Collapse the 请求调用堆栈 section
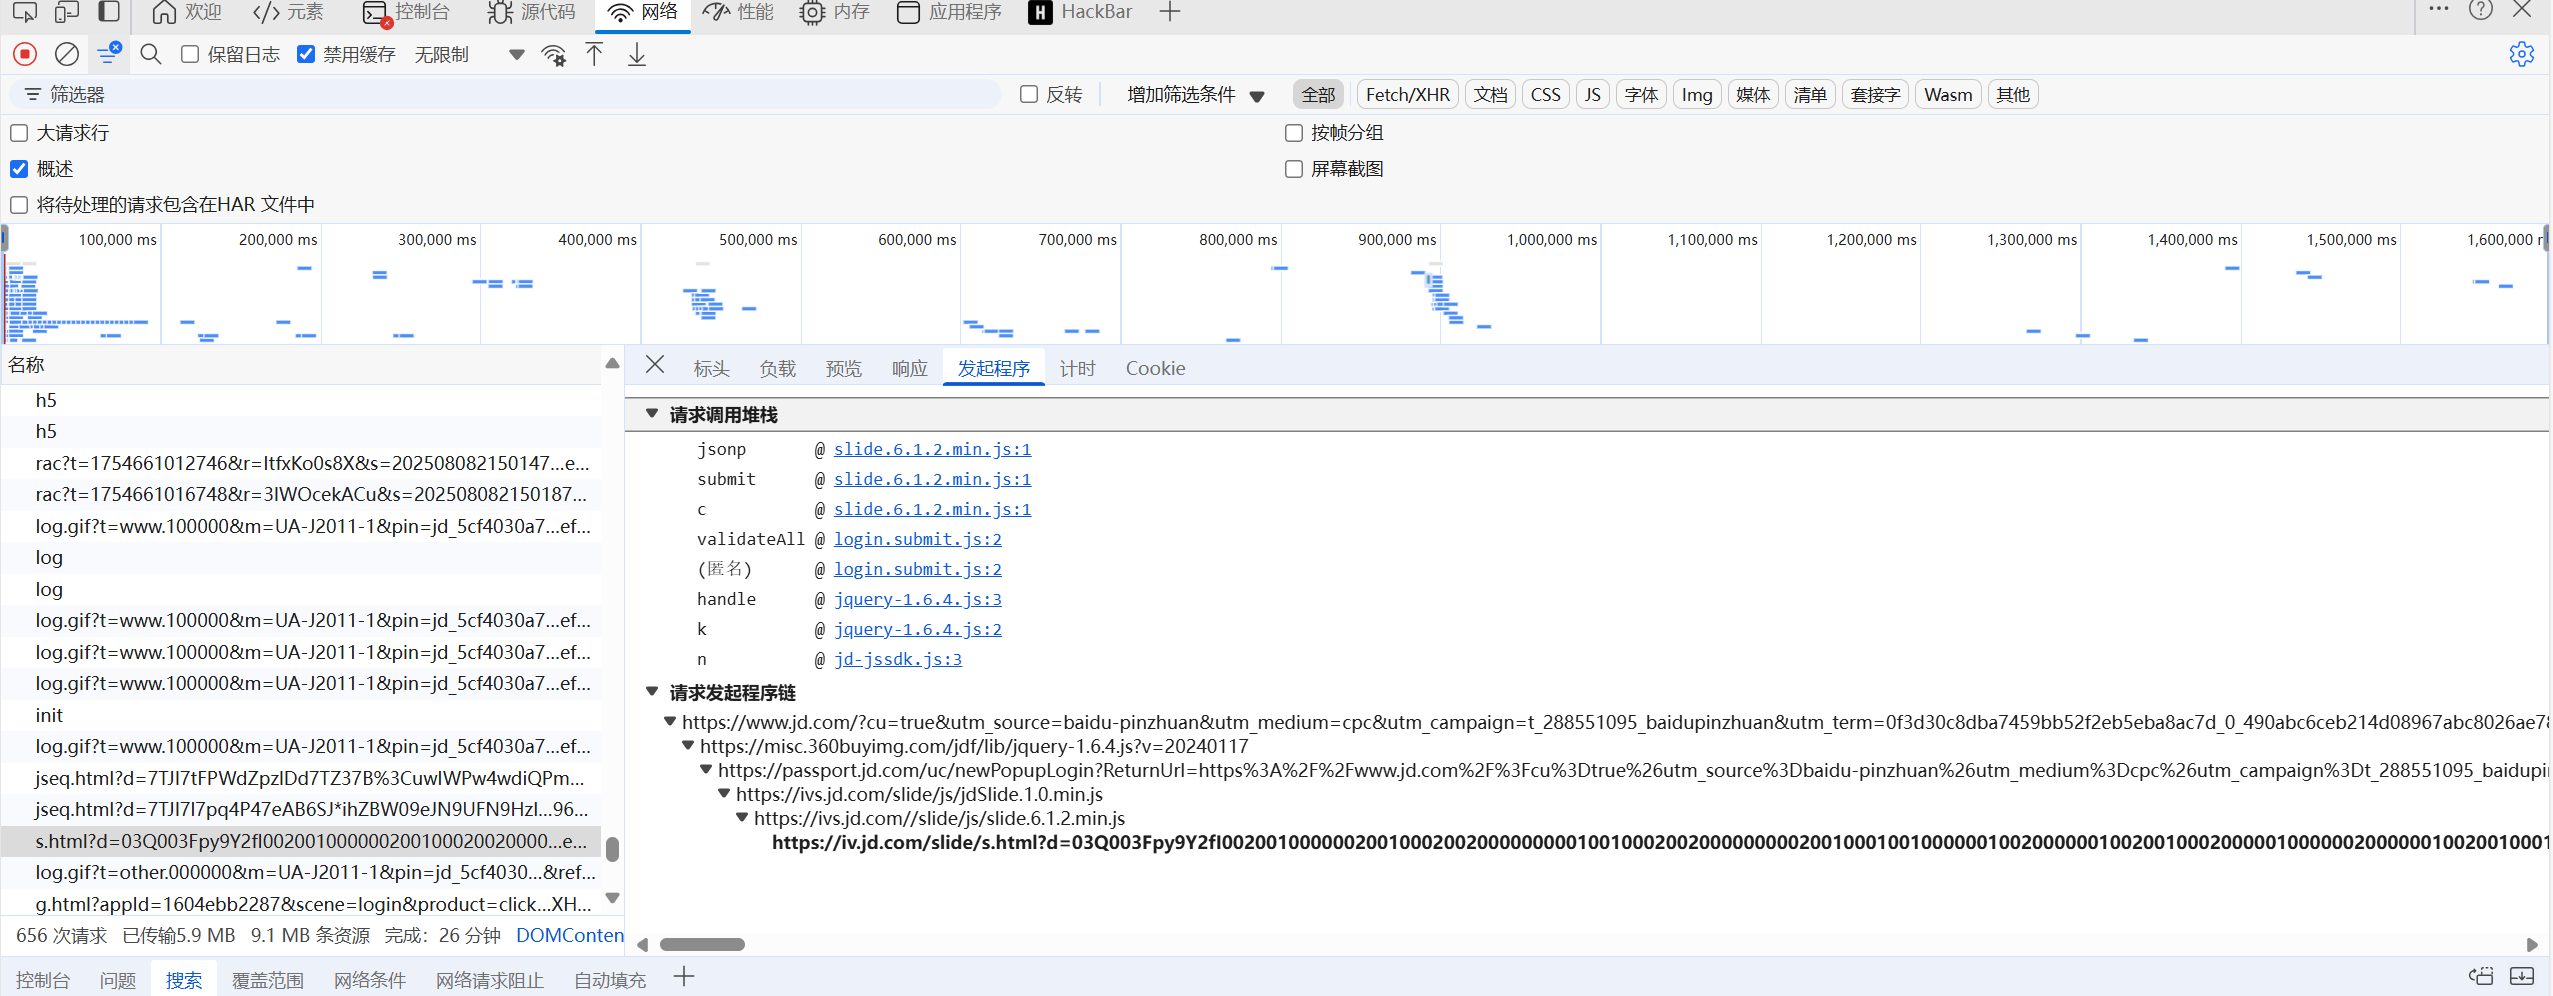This screenshot has width=2553, height=996. (652, 414)
